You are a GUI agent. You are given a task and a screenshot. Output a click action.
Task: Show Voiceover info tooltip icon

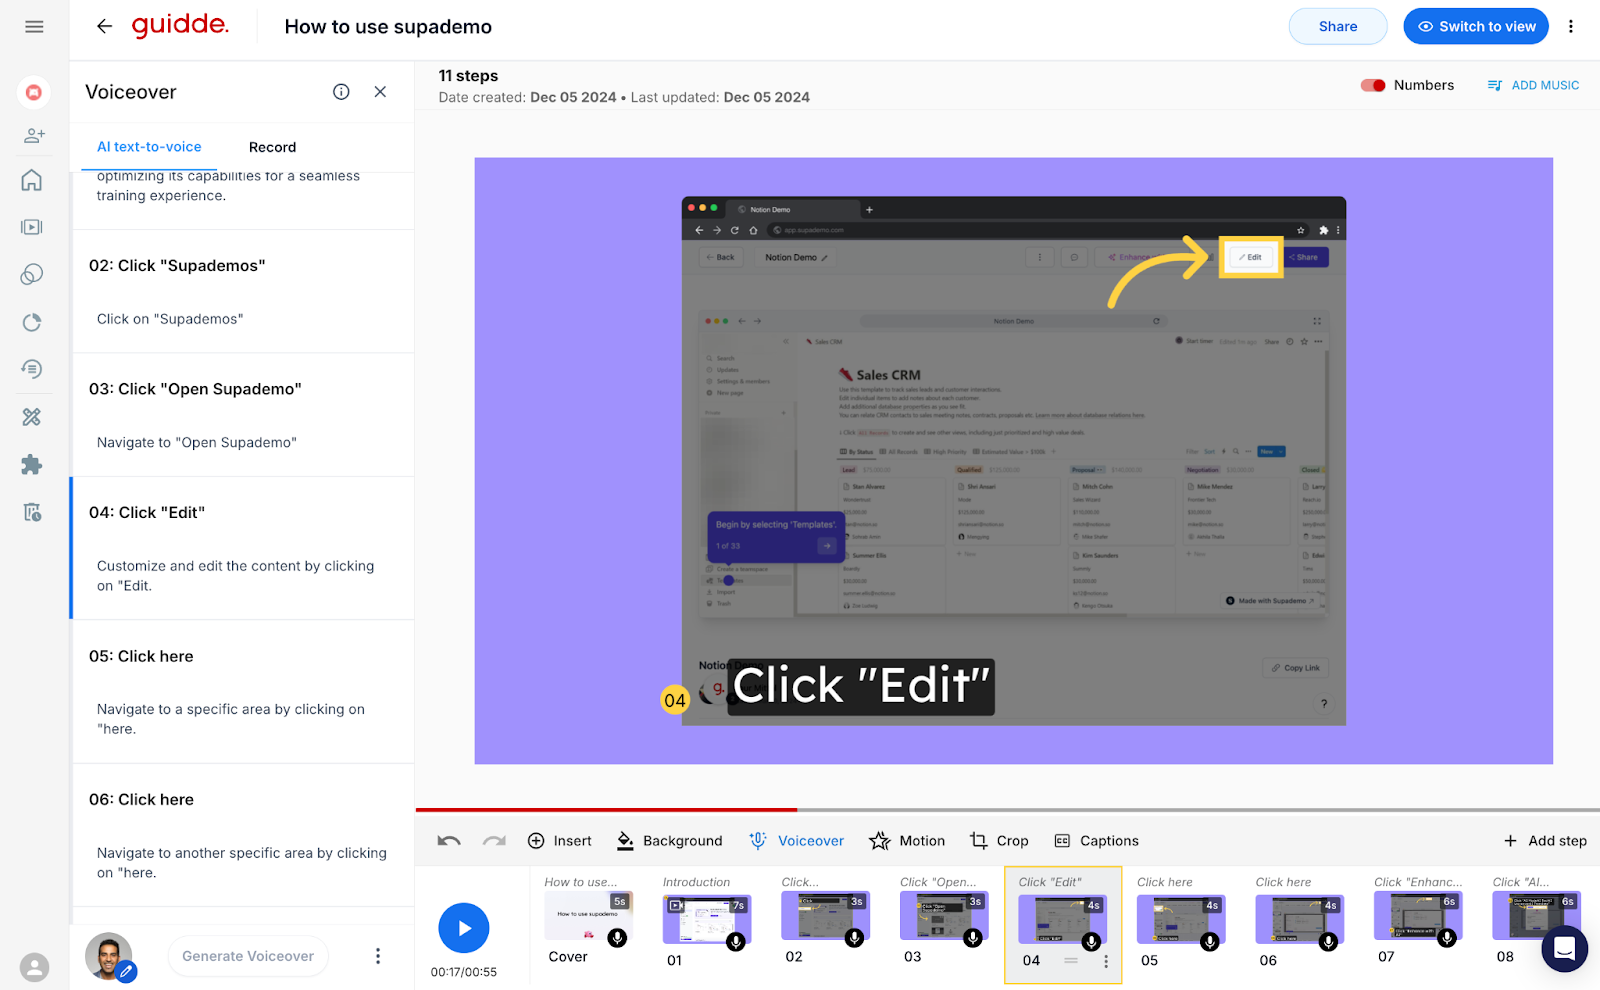(x=341, y=92)
